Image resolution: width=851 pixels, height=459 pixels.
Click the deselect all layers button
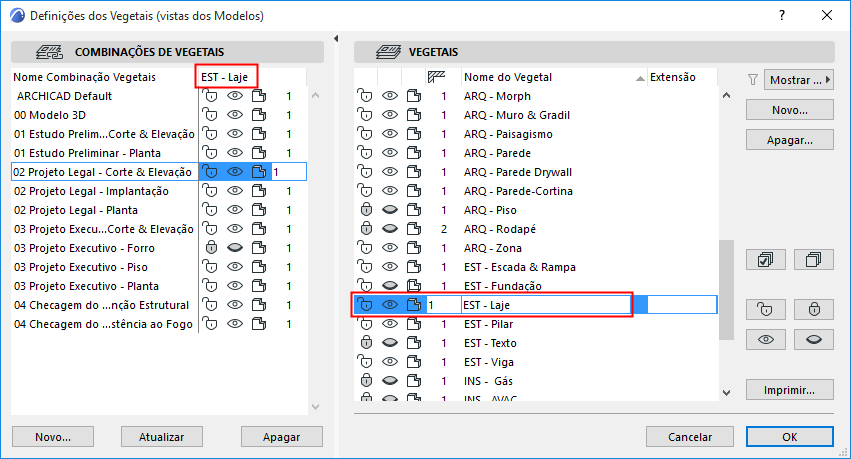click(x=813, y=260)
